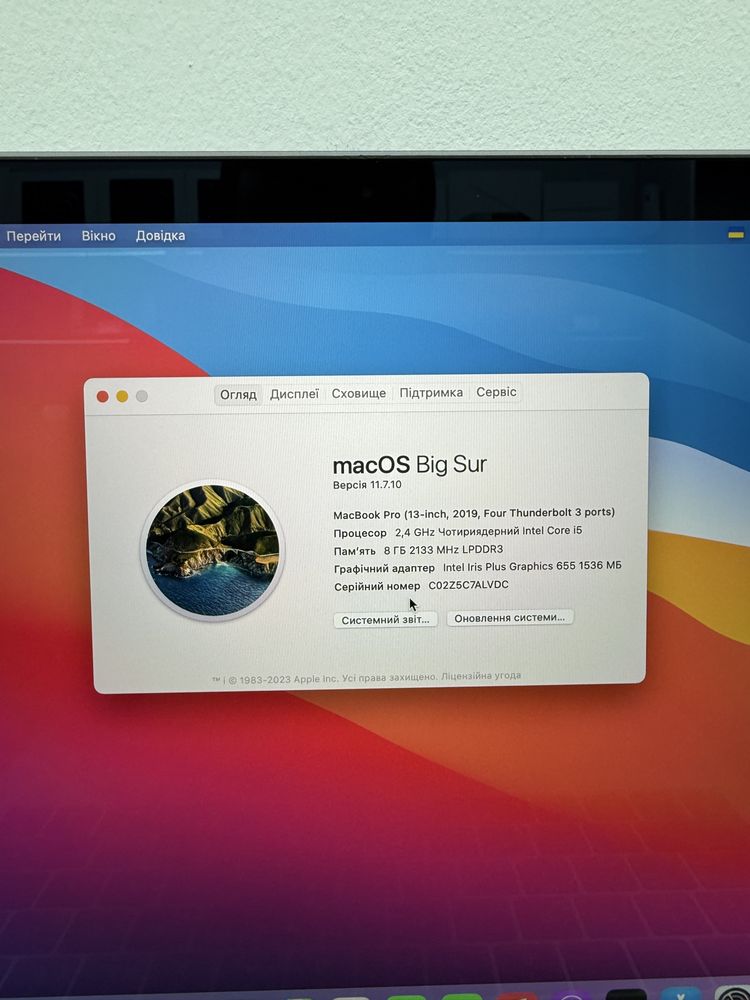Click the macOS Big Sur title
Screen dimensions: 750x1000
click(409, 465)
